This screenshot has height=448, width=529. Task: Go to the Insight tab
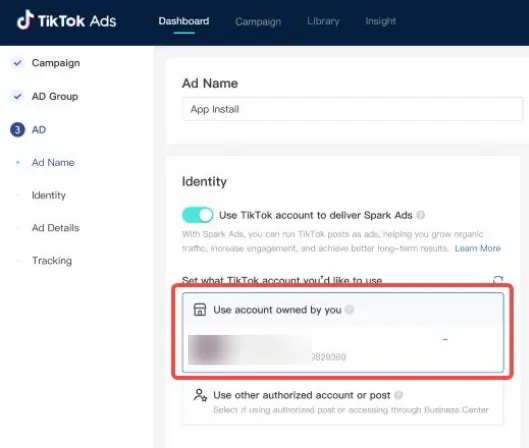click(381, 21)
